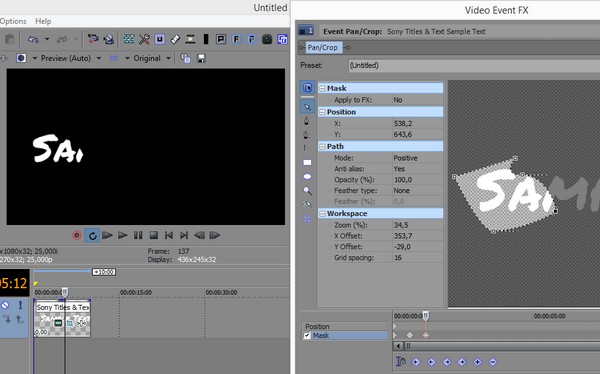Click the Normal Edit tool icon
This screenshot has height=374, width=600.
93,39
